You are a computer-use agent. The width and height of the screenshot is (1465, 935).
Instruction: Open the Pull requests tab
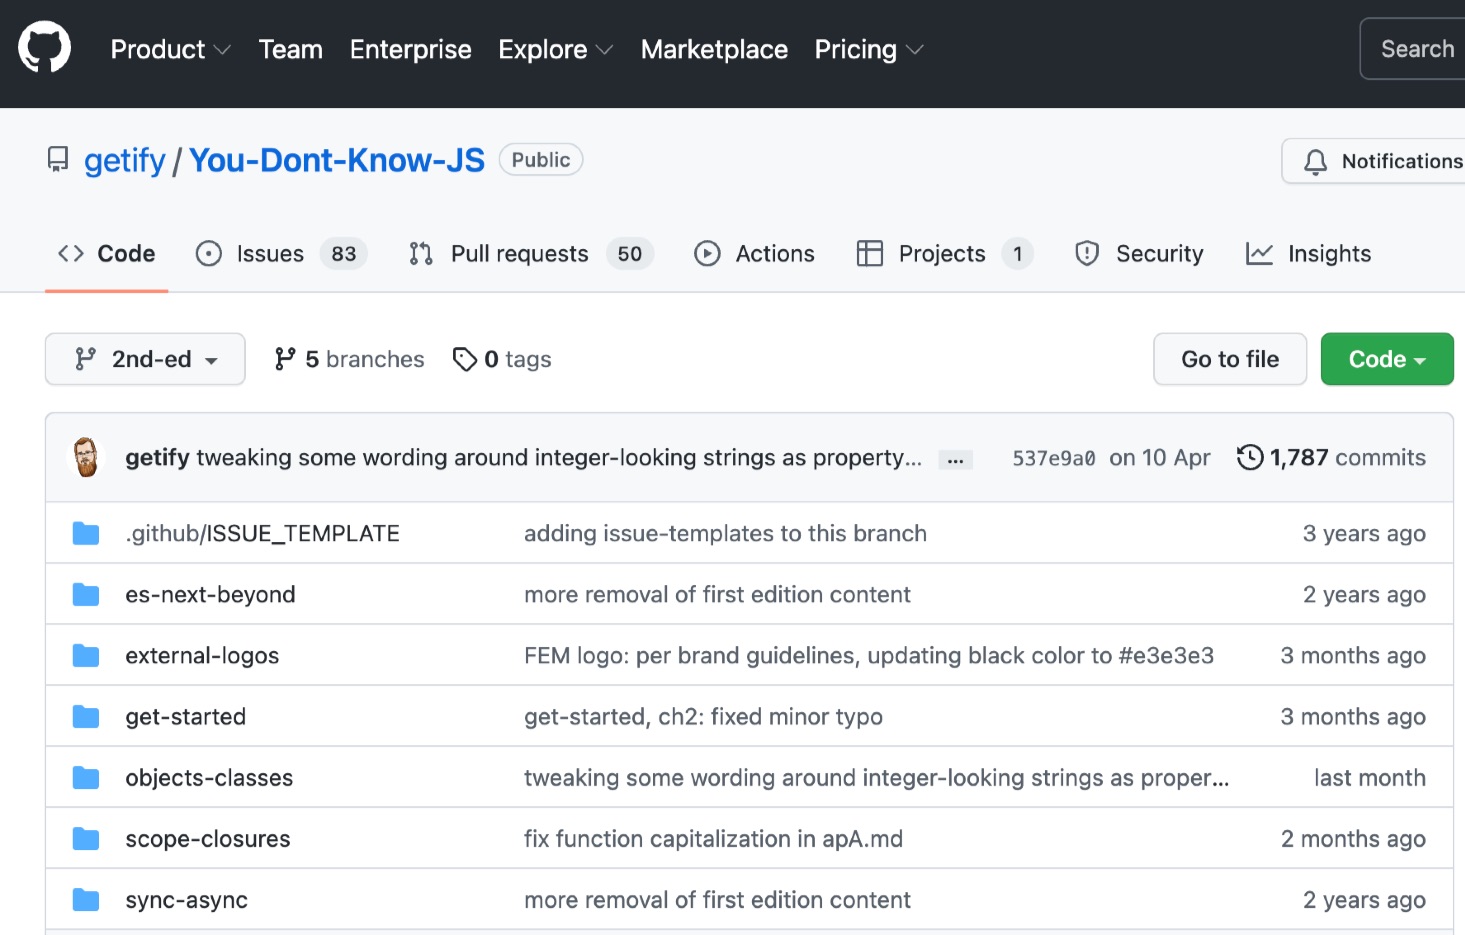519,254
